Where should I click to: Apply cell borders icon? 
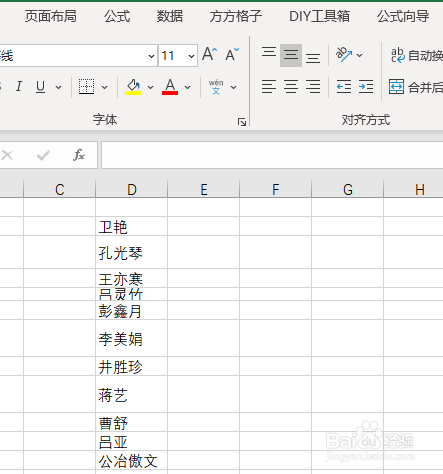point(86,87)
